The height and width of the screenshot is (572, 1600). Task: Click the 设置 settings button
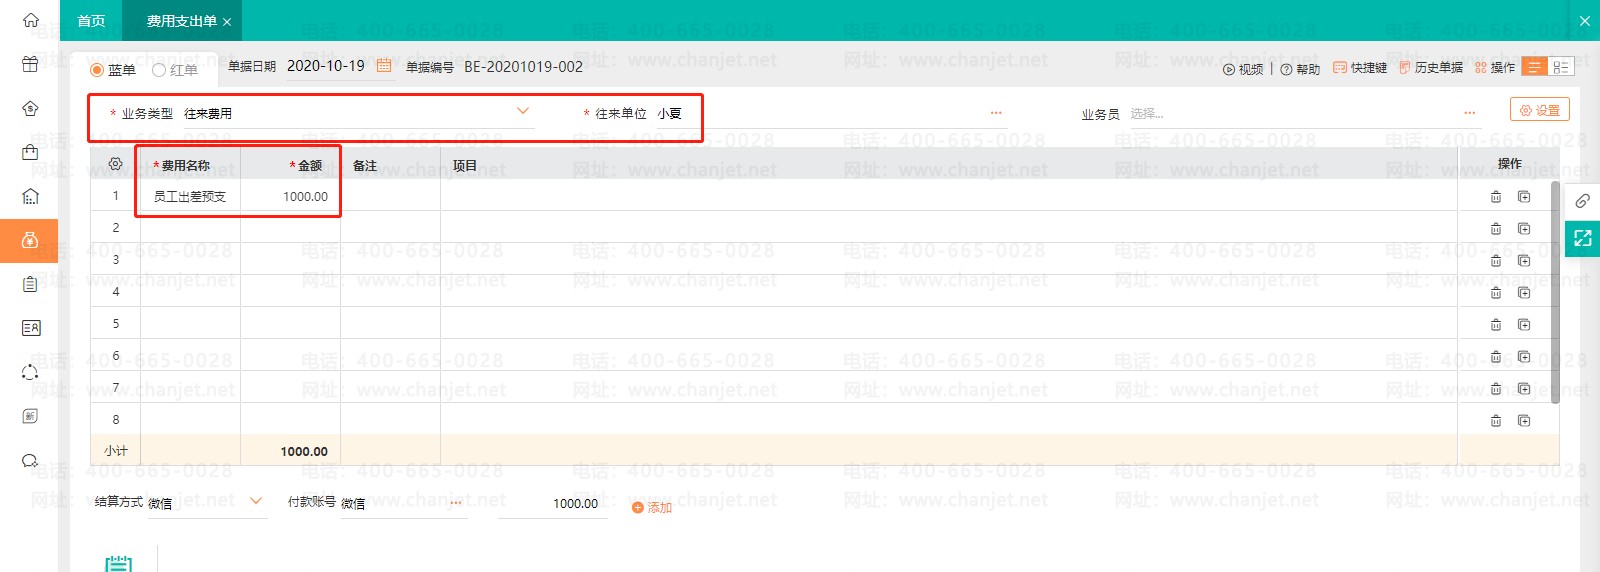coord(1540,110)
